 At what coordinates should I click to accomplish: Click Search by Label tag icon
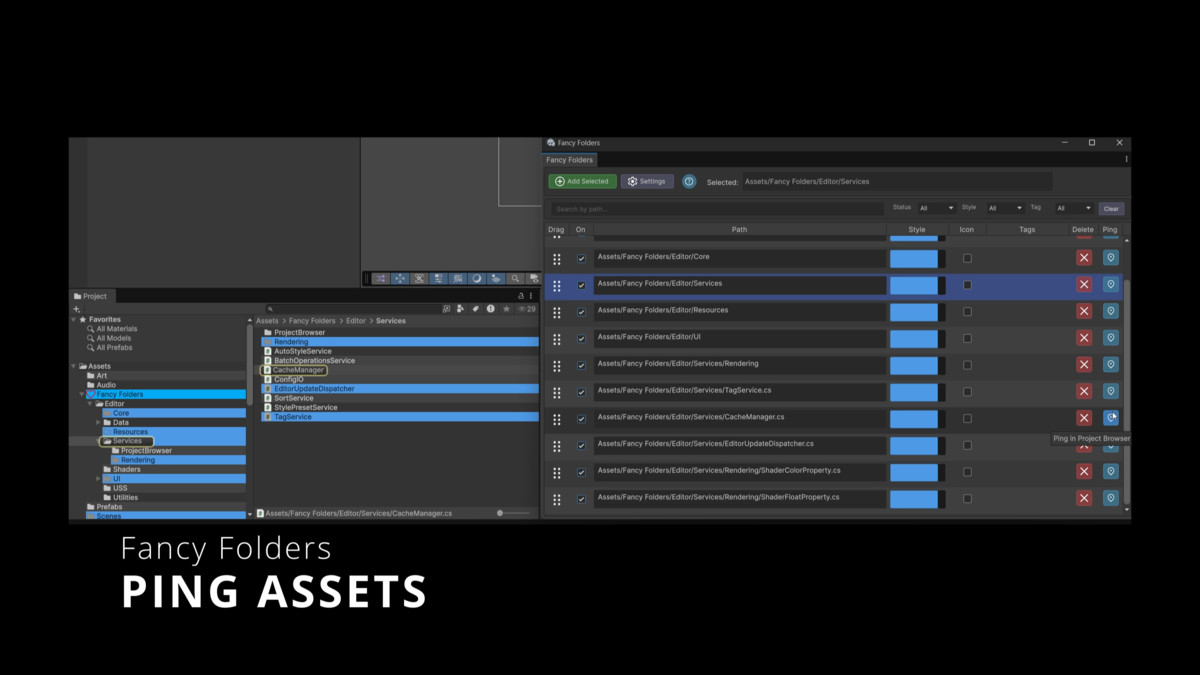click(x=475, y=309)
